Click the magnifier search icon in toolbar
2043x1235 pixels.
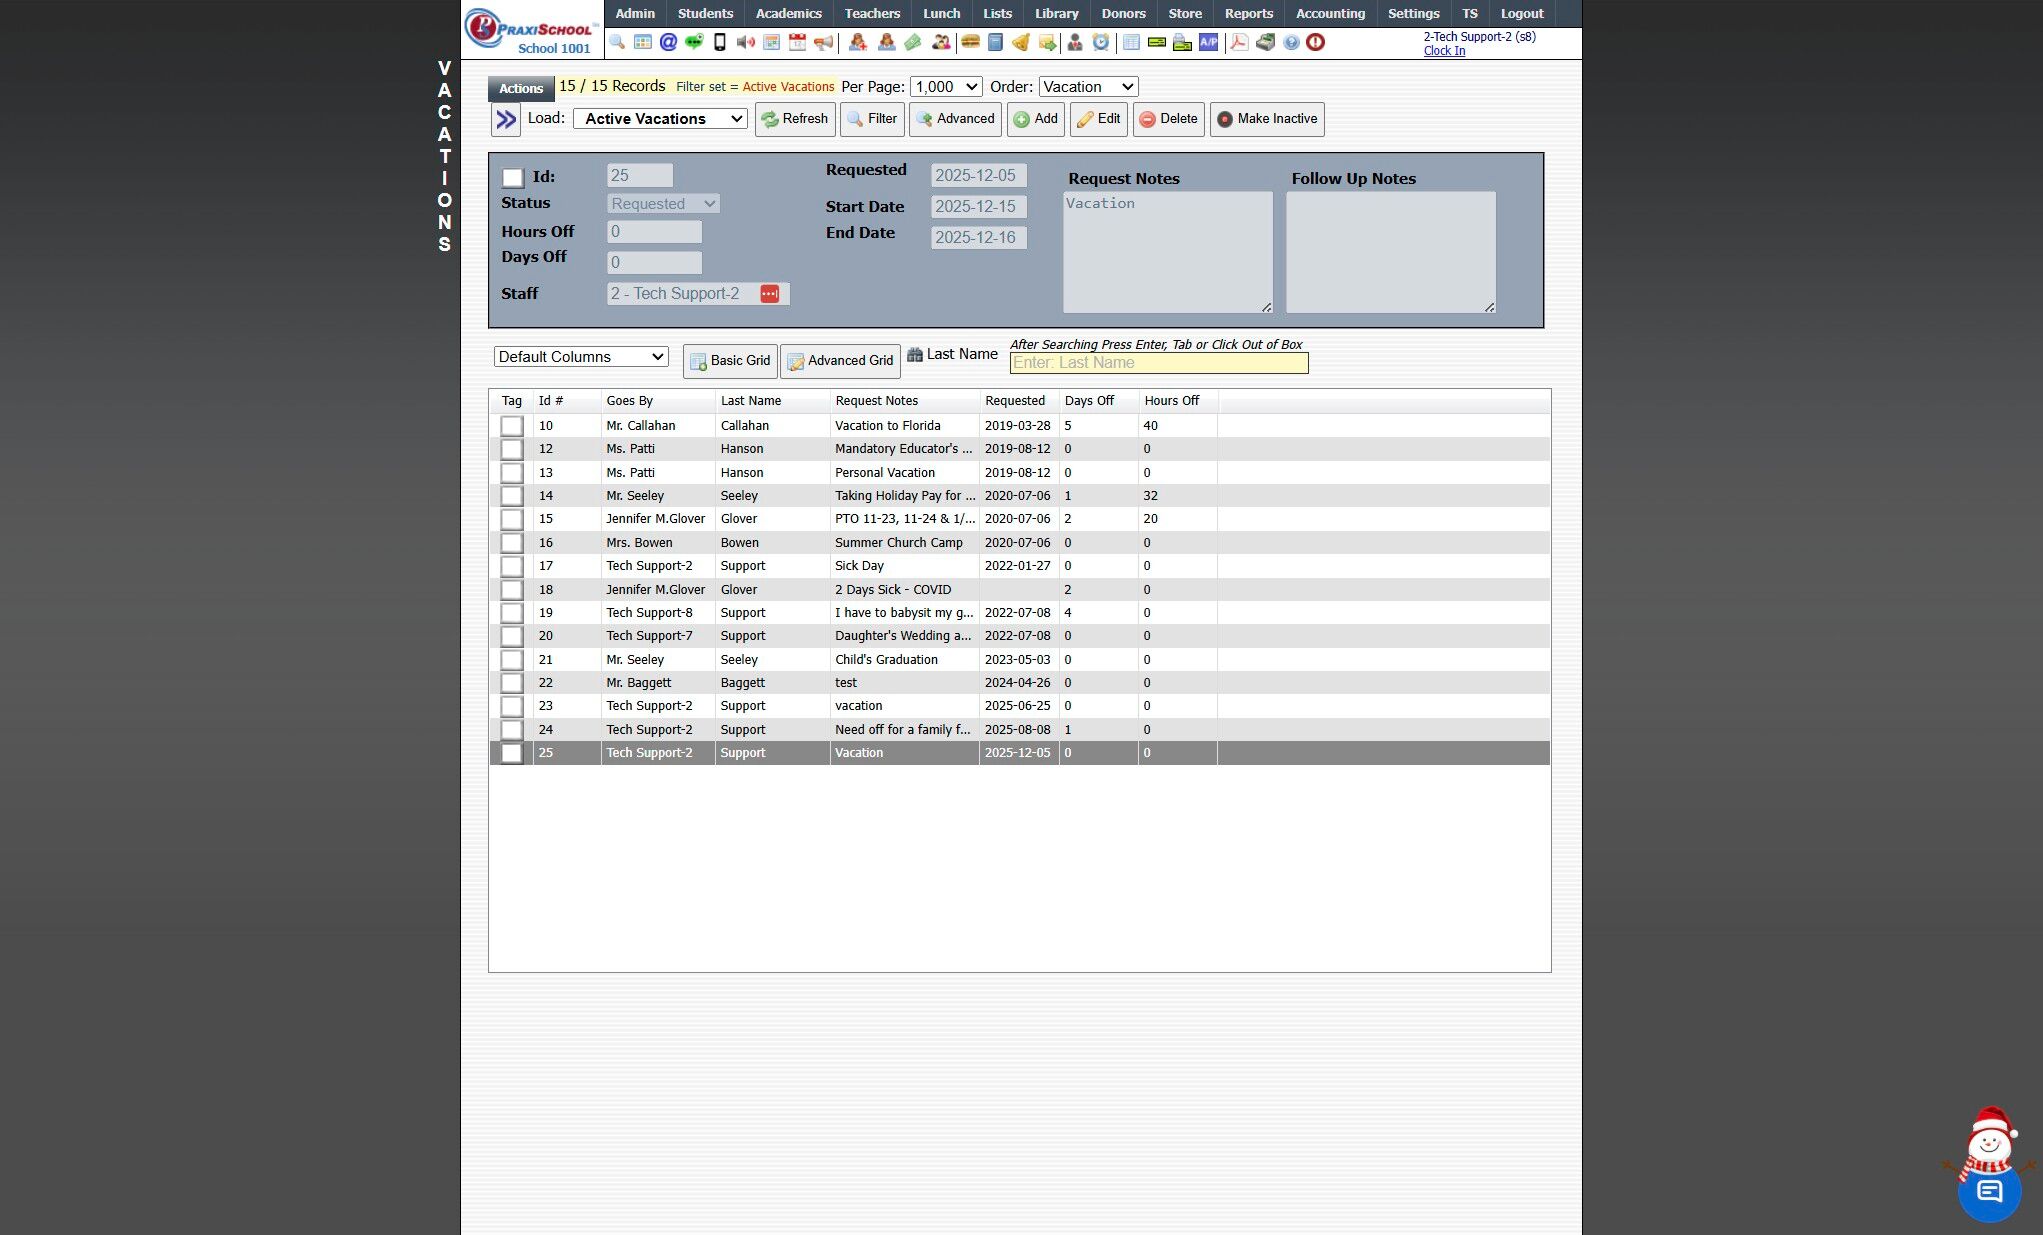[x=617, y=42]
